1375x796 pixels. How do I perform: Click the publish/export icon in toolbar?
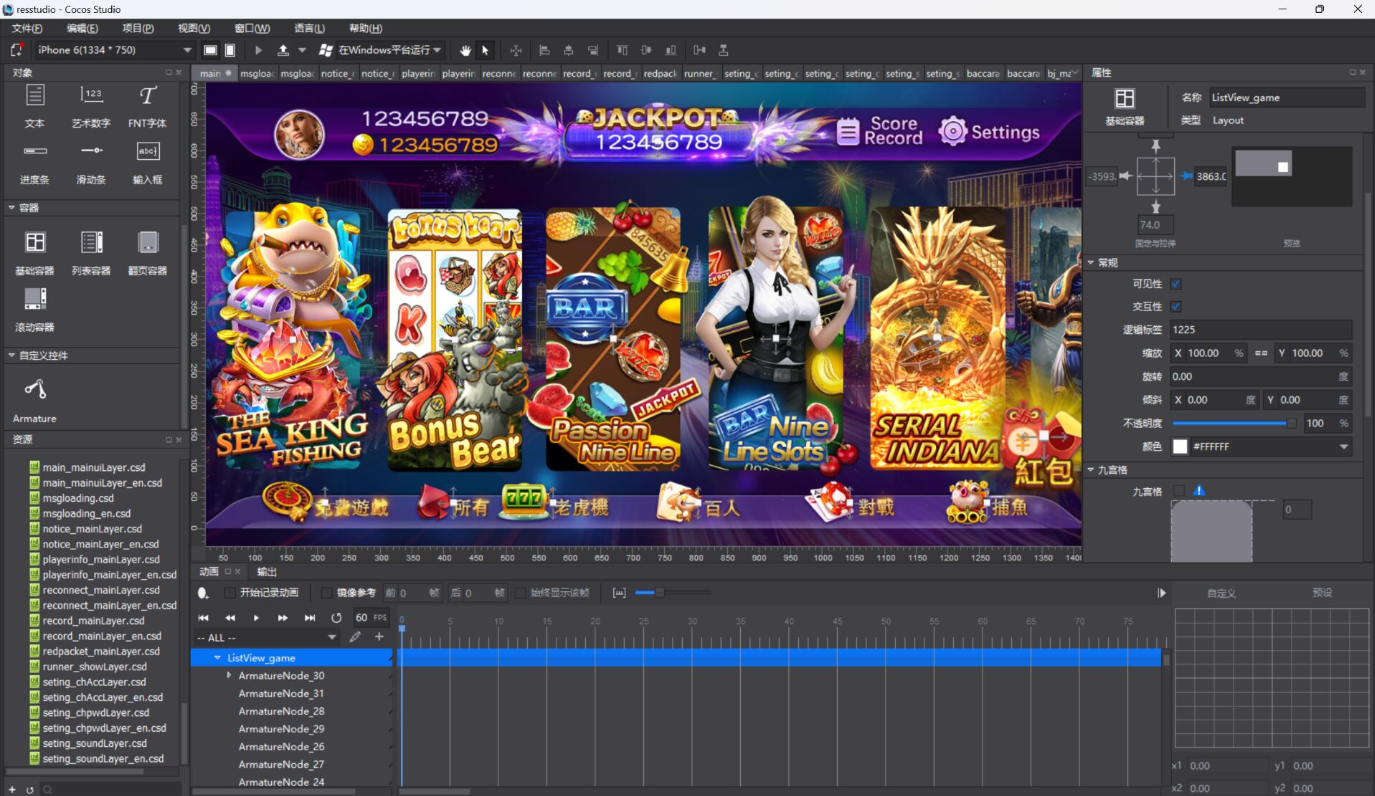[283, 50]
